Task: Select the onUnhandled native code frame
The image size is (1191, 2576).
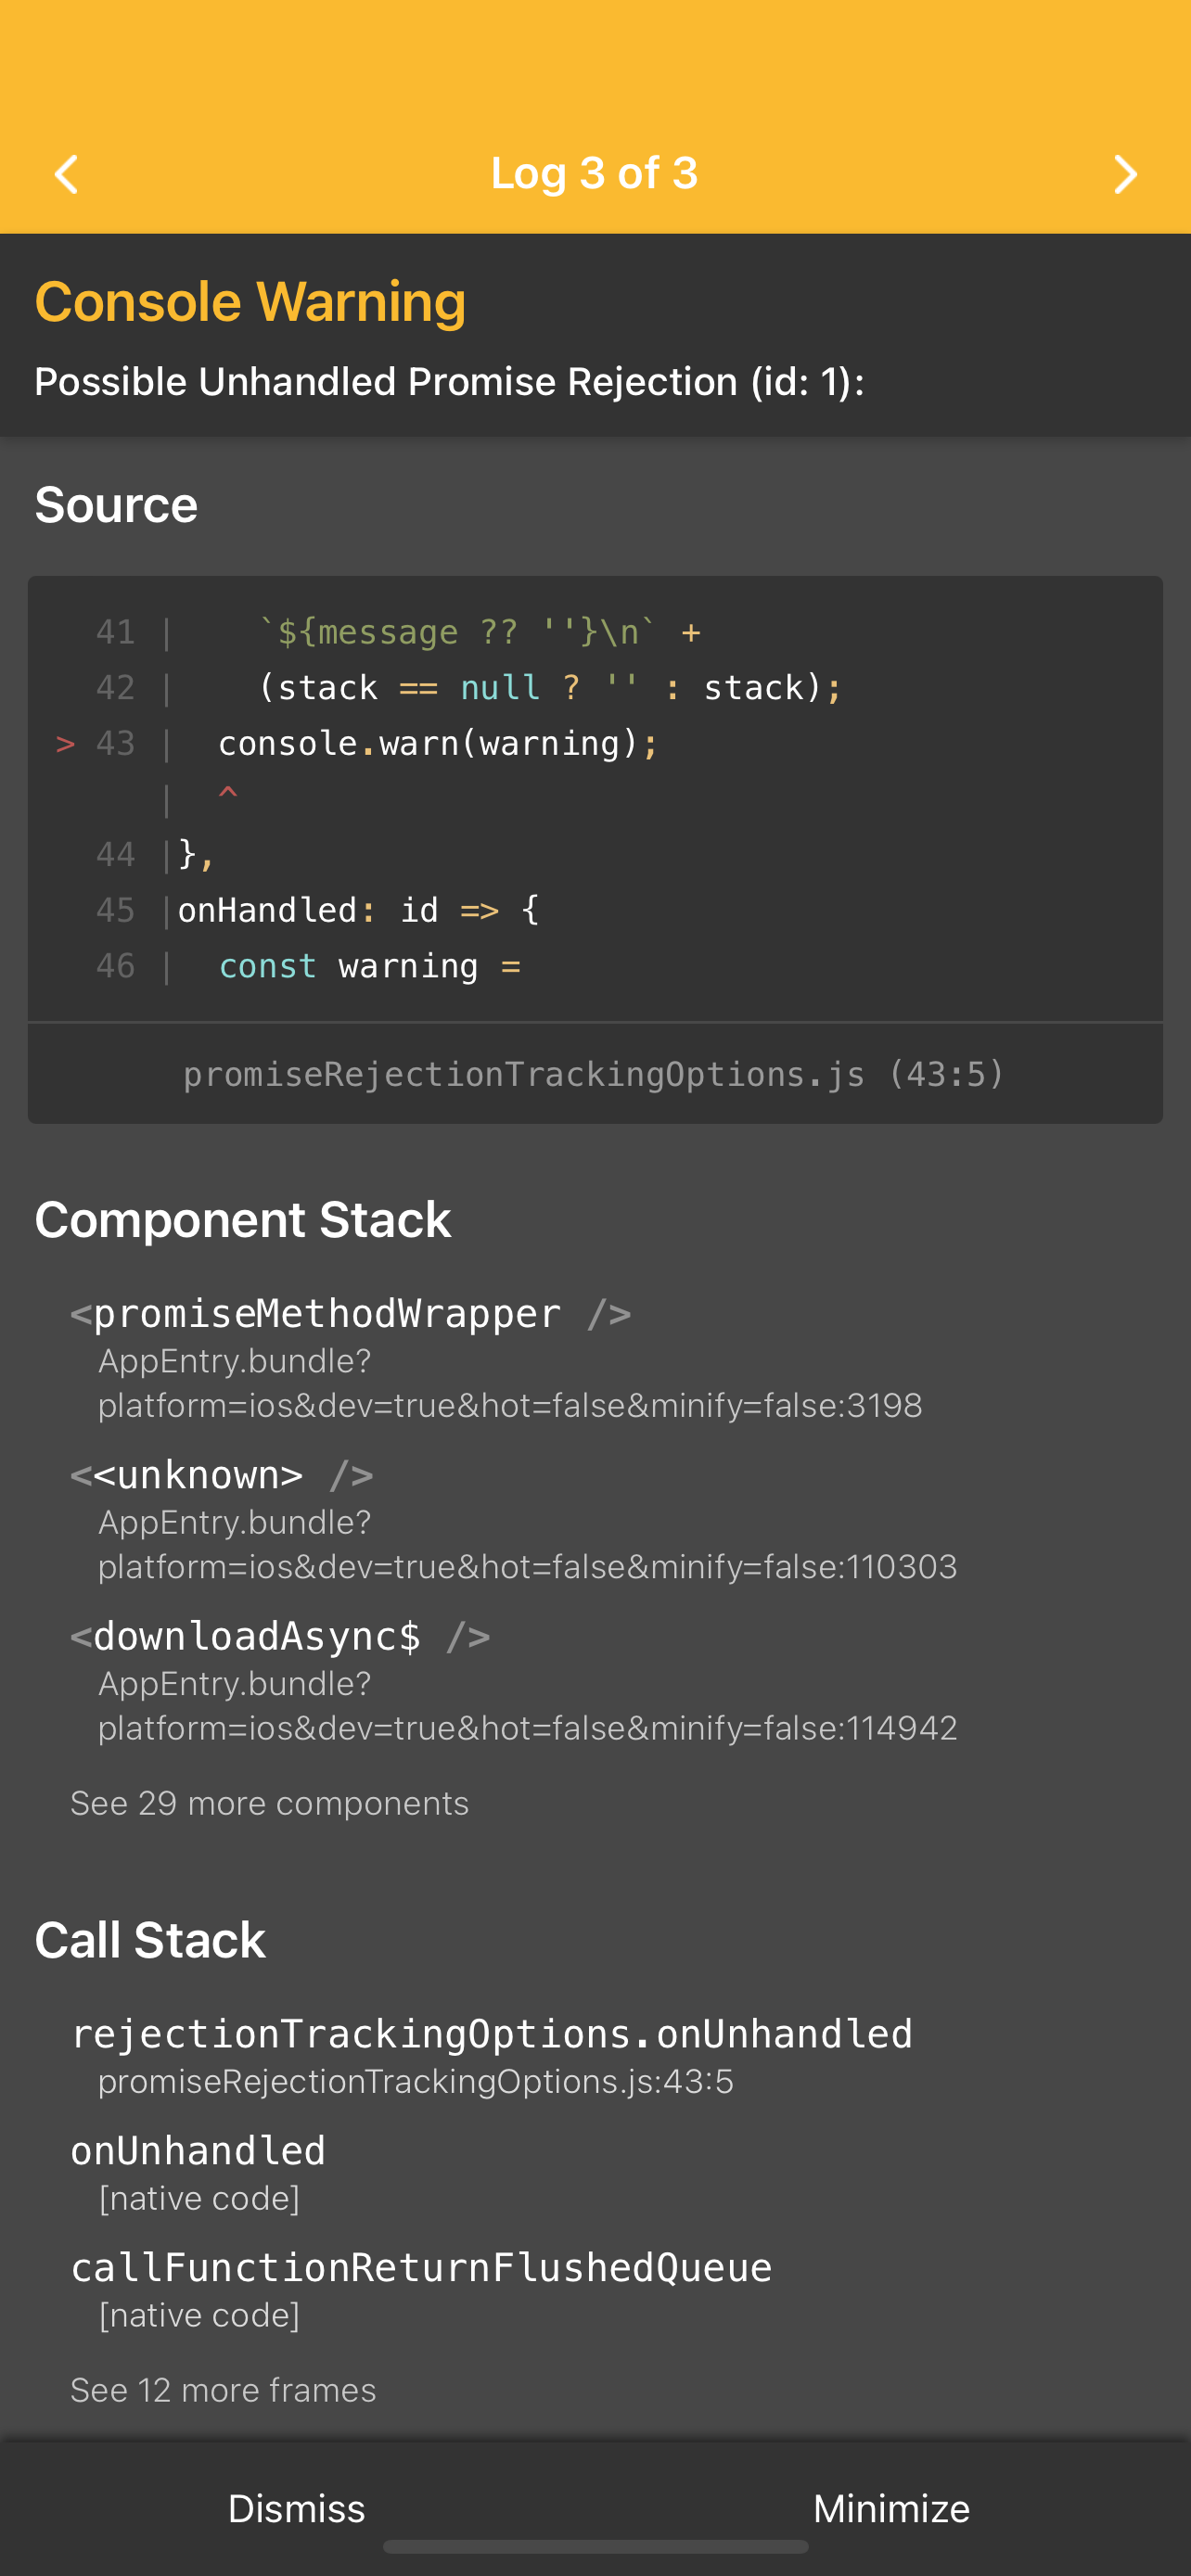Action: (198, 2172)
